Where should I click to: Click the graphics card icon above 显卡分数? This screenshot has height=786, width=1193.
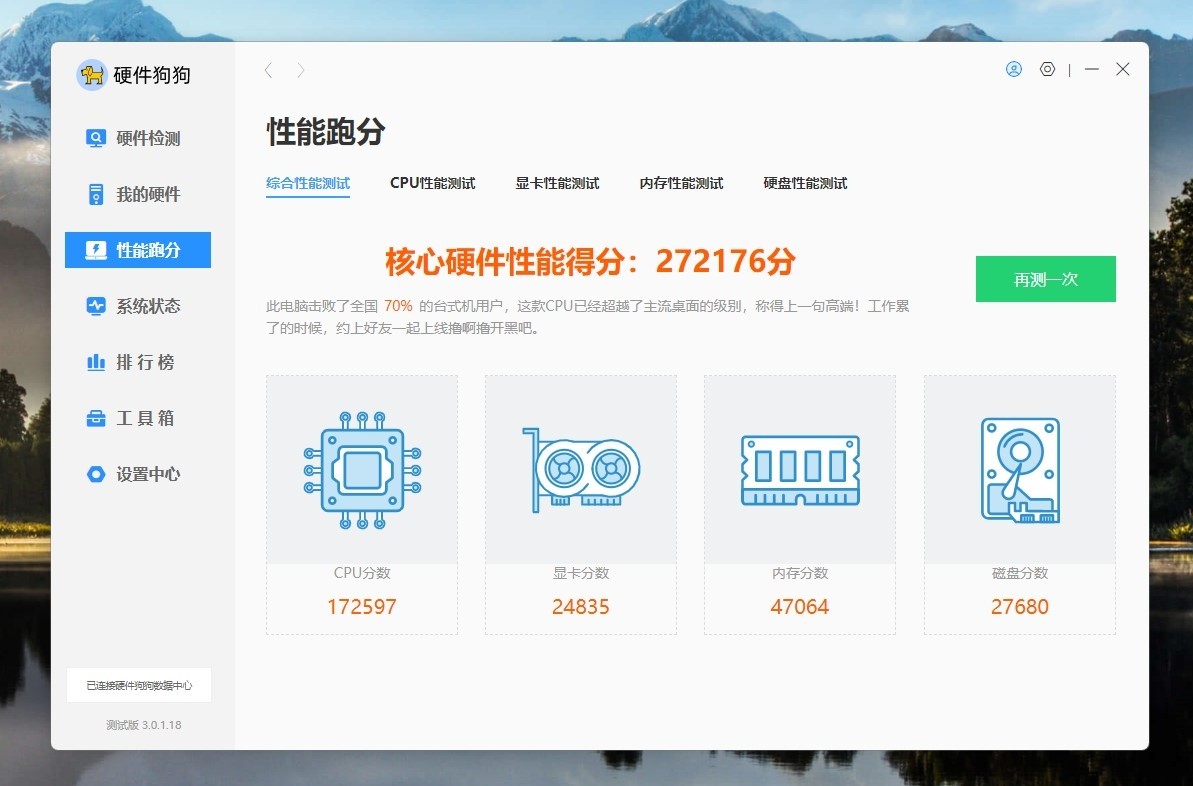click(580, 470)
